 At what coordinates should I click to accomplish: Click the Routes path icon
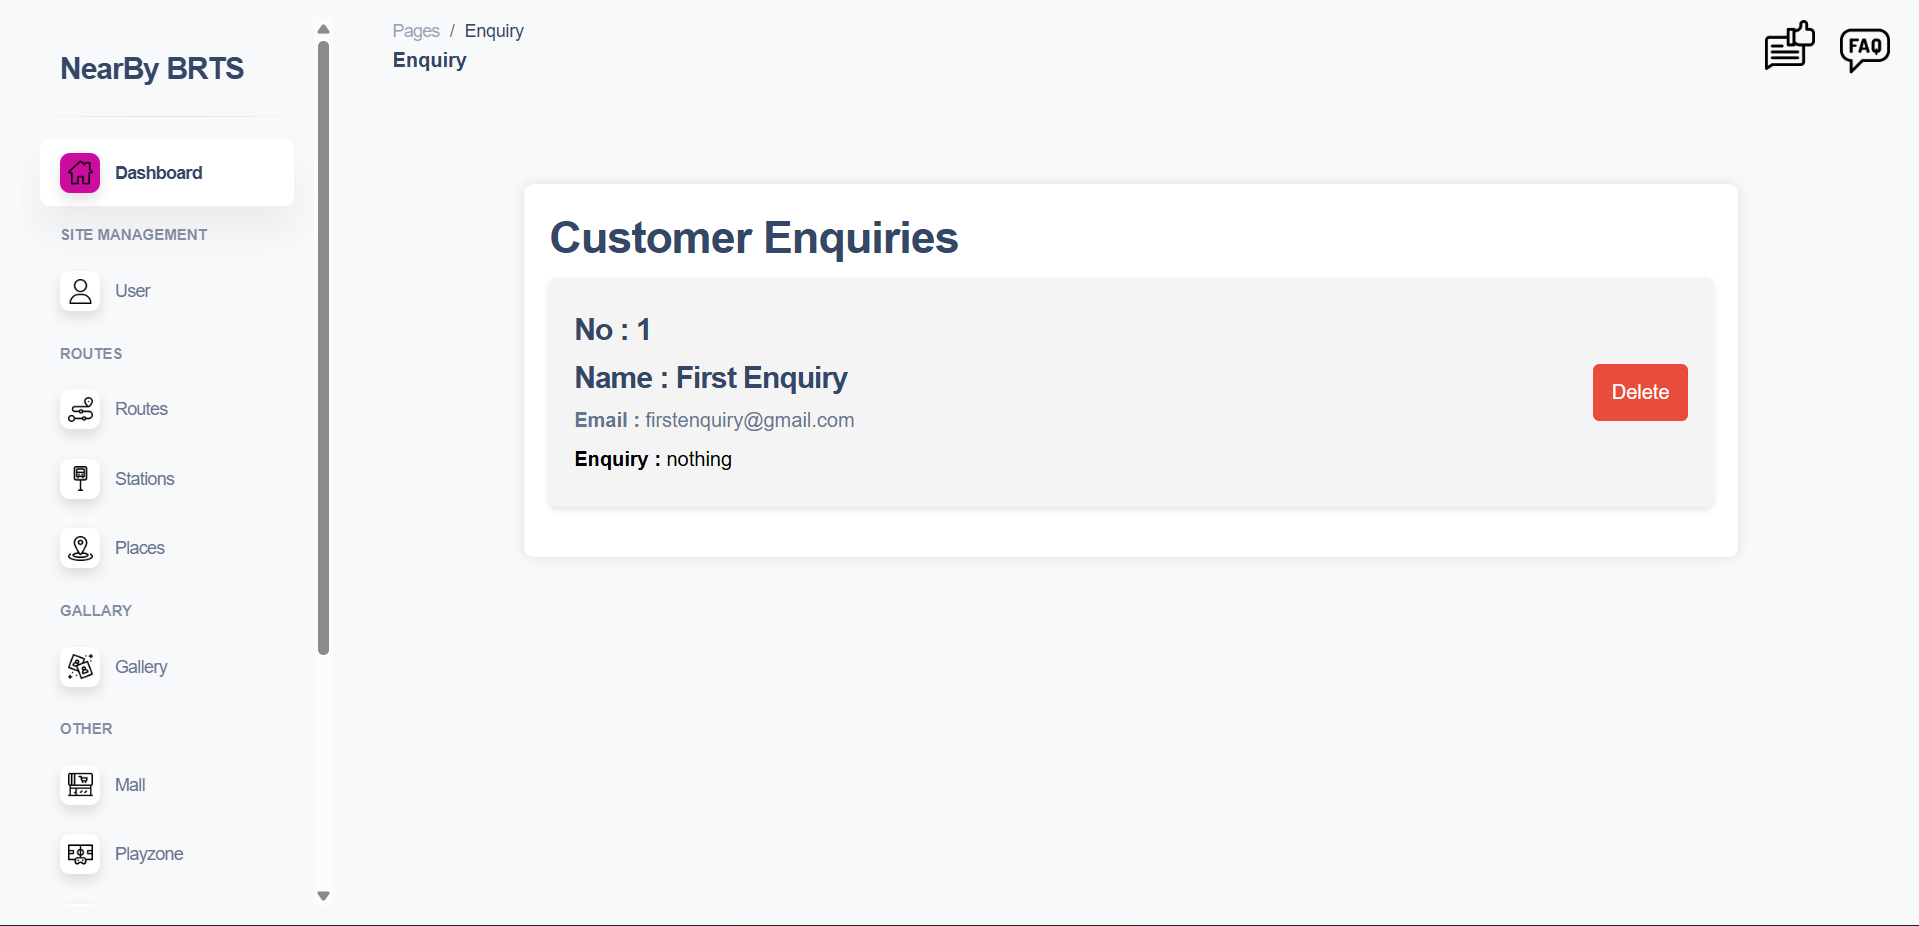pos(80,409)
